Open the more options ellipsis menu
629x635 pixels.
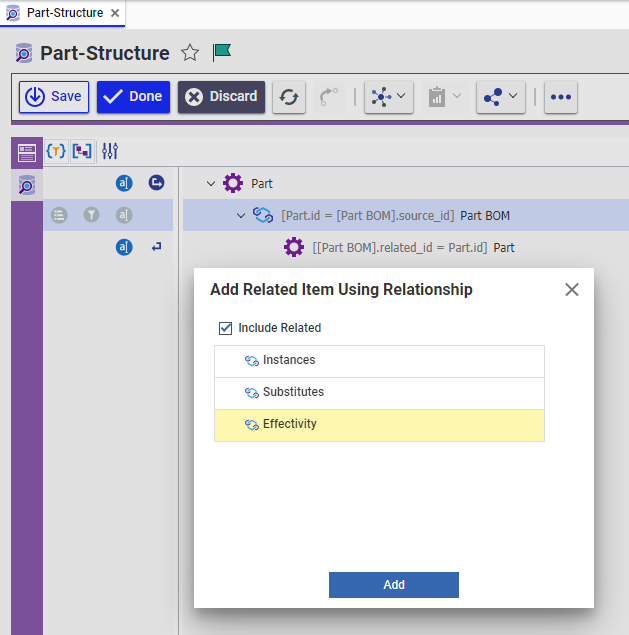click(x=561, y=97)
